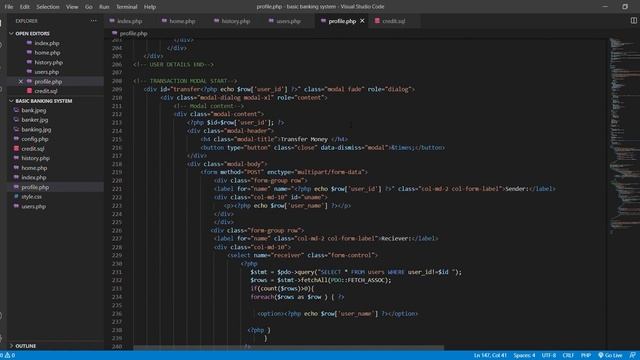
Task: Click the CRLF line ending item
Action: [x=568, y=355]
